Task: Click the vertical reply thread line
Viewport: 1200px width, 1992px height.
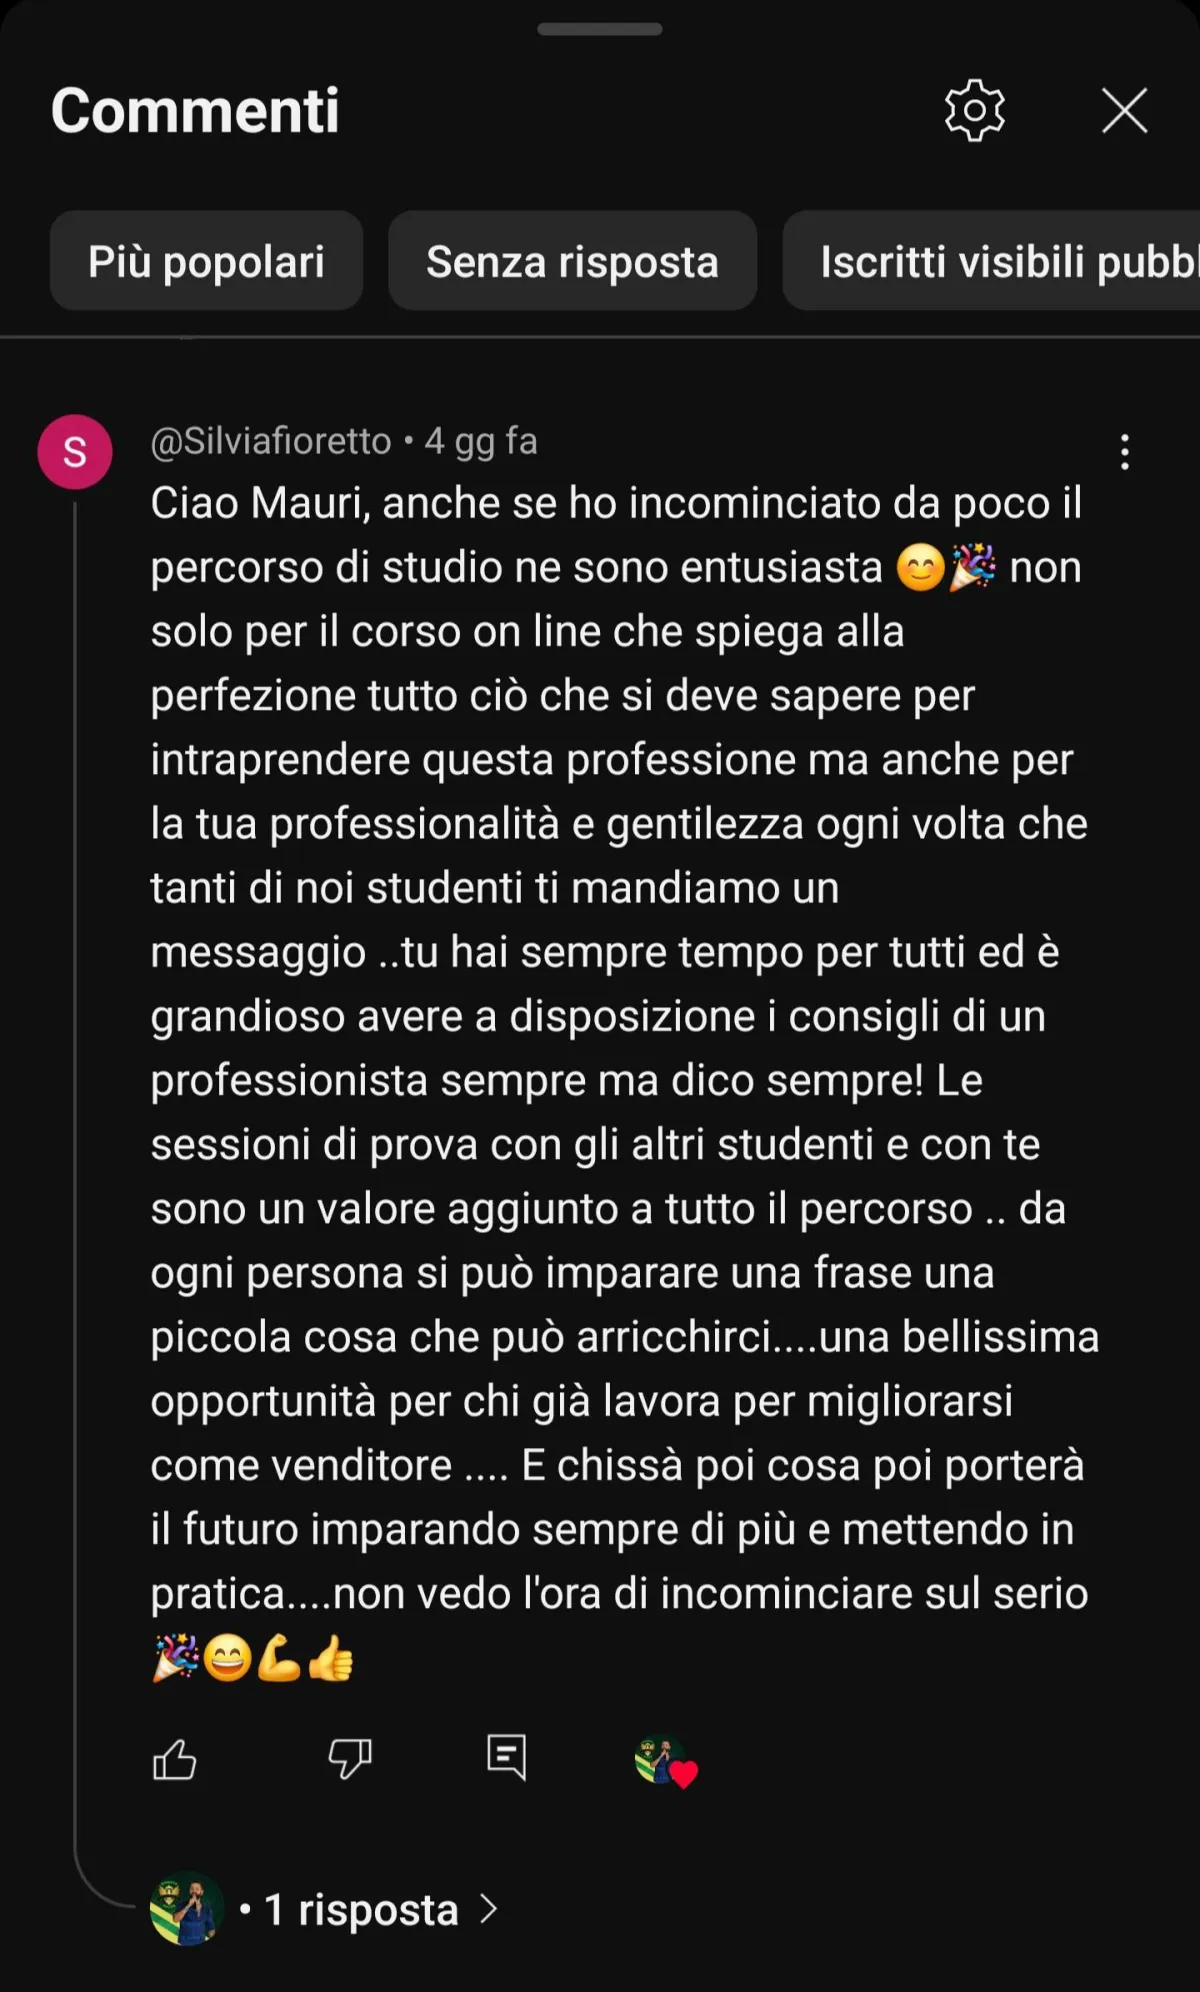Action: click(75, 1180)
